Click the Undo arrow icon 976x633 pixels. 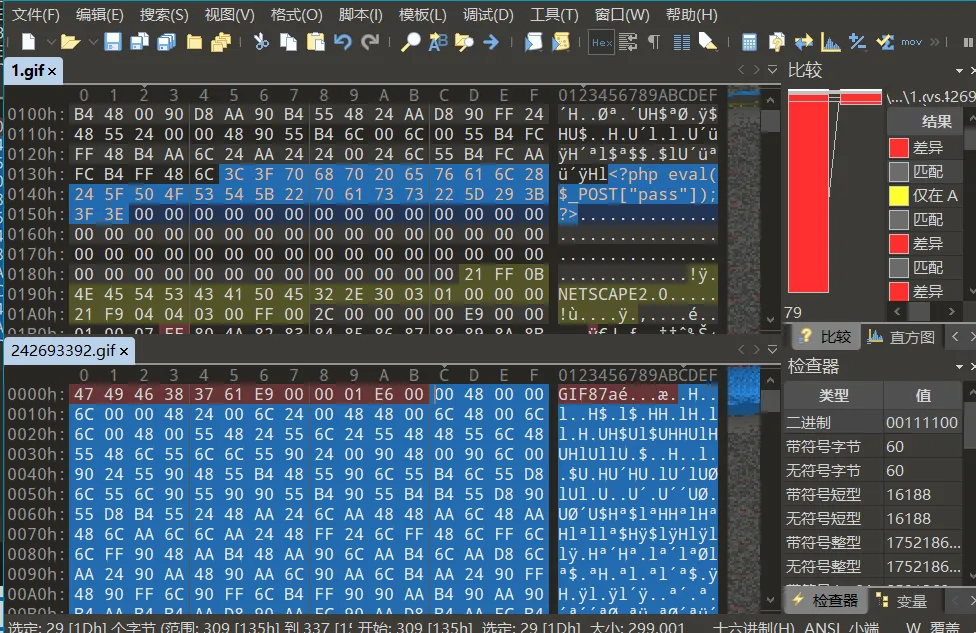343,42
